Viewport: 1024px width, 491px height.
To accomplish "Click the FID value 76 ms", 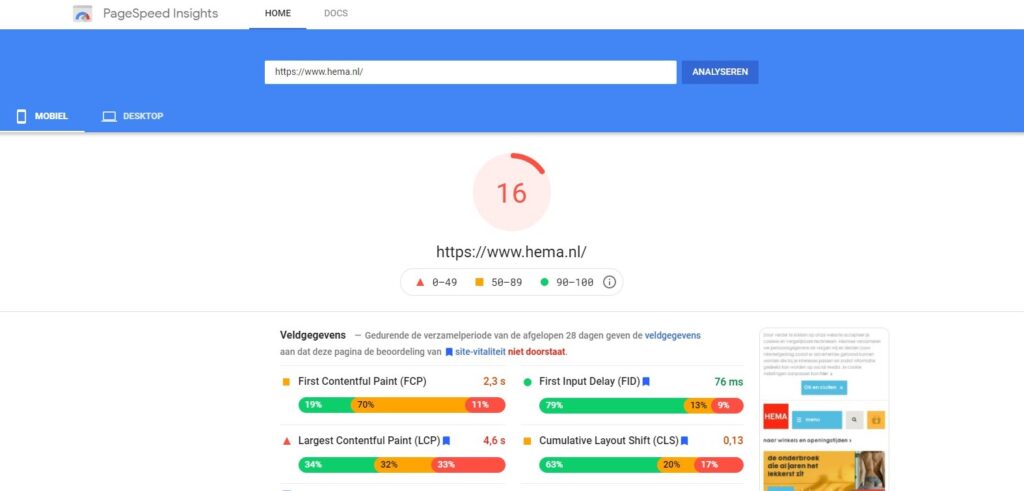I will pos(728,382).
